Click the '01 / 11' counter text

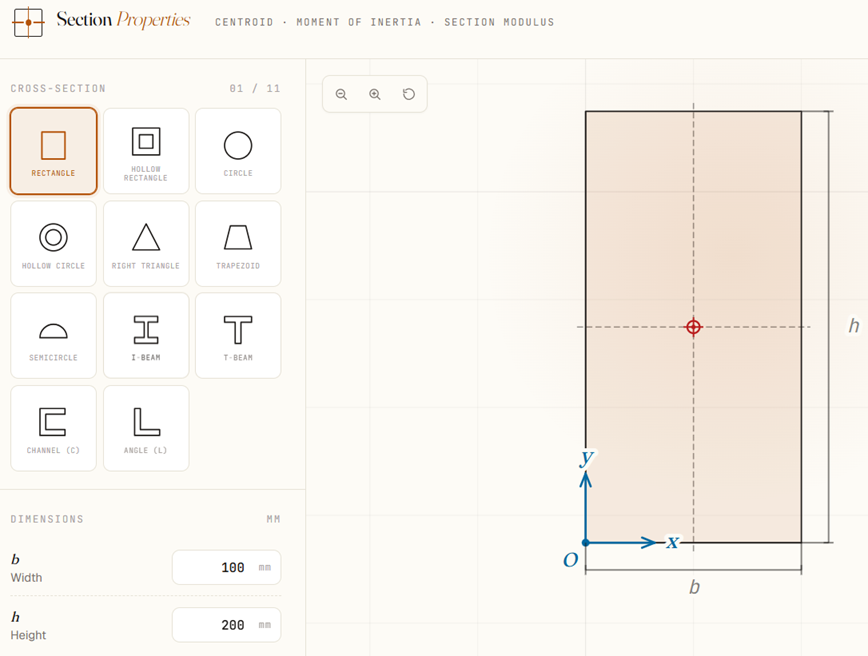tap(255, 89)
